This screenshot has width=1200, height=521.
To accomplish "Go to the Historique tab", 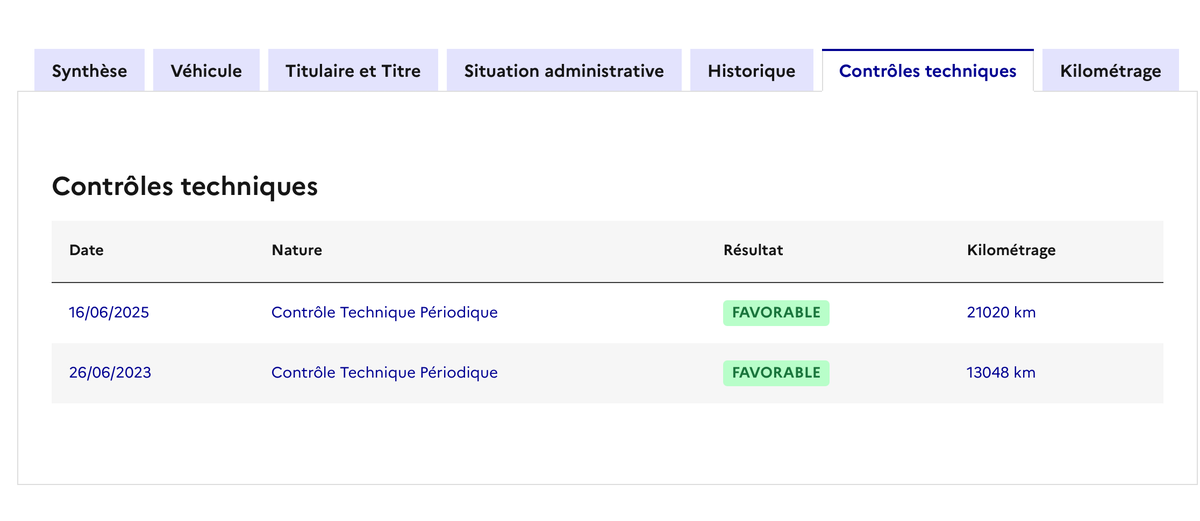I will (x=751, y=71).
